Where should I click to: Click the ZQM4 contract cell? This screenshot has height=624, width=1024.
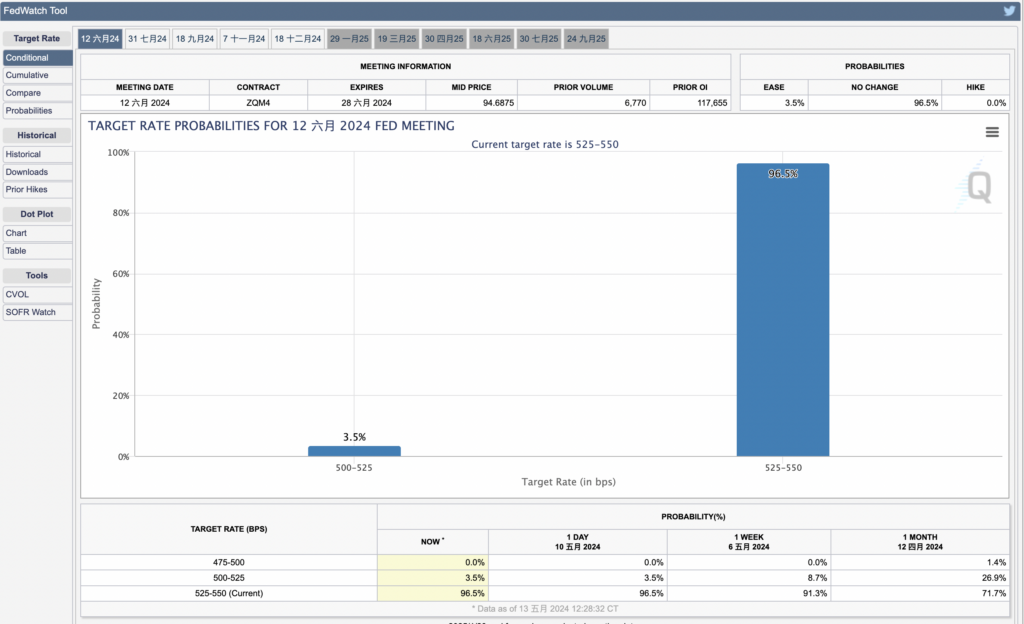[258, 102]
